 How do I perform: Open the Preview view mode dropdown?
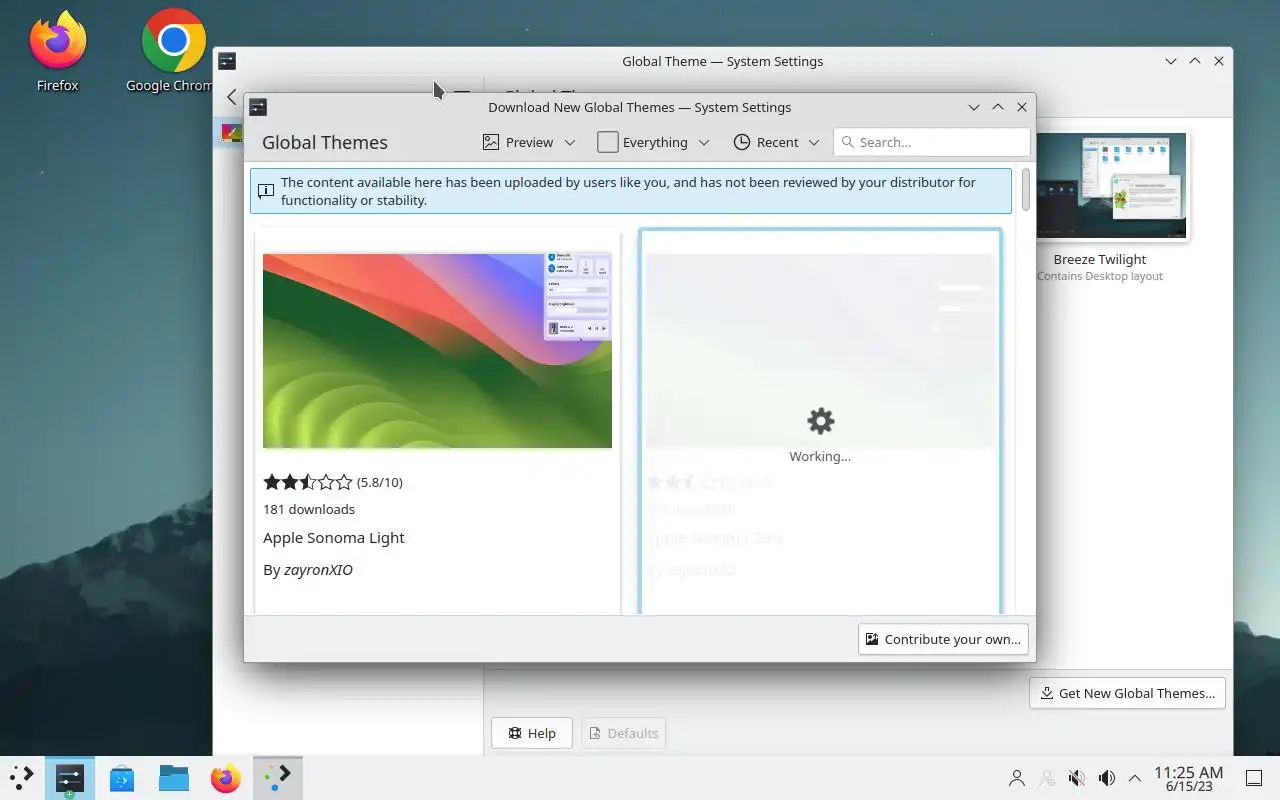click(529, 142)
